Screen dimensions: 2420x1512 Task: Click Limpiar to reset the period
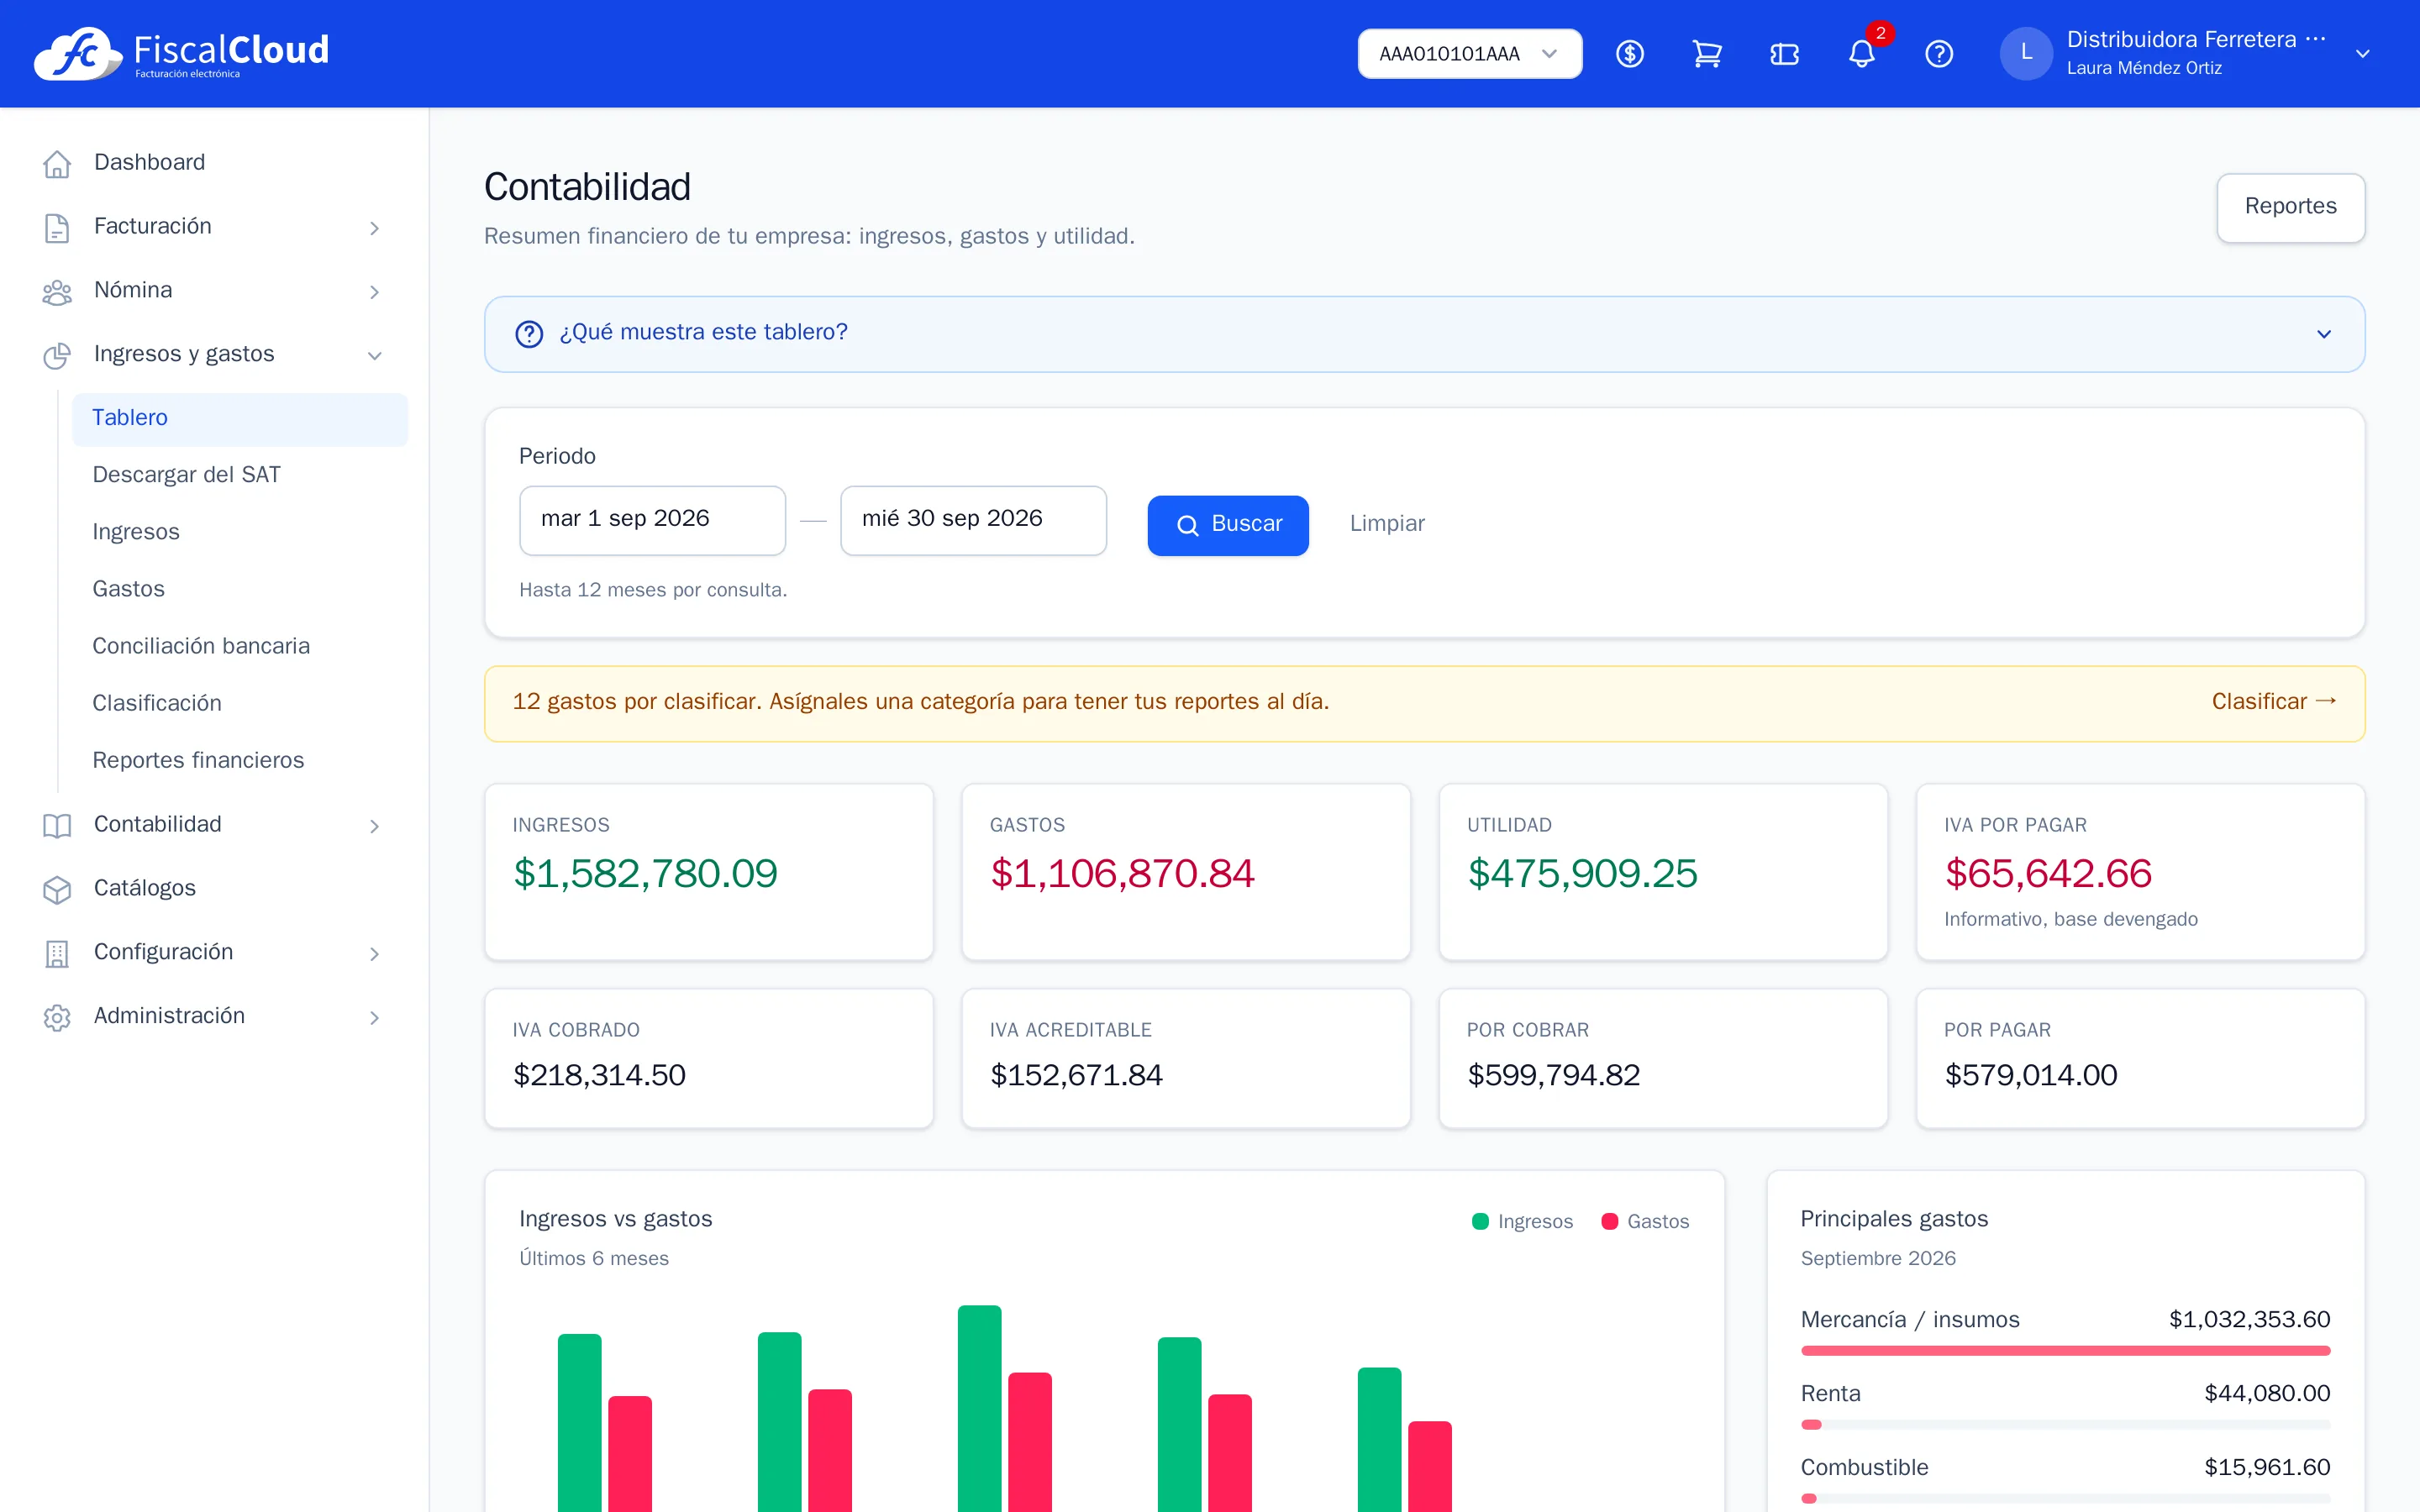pos(1386,524)
